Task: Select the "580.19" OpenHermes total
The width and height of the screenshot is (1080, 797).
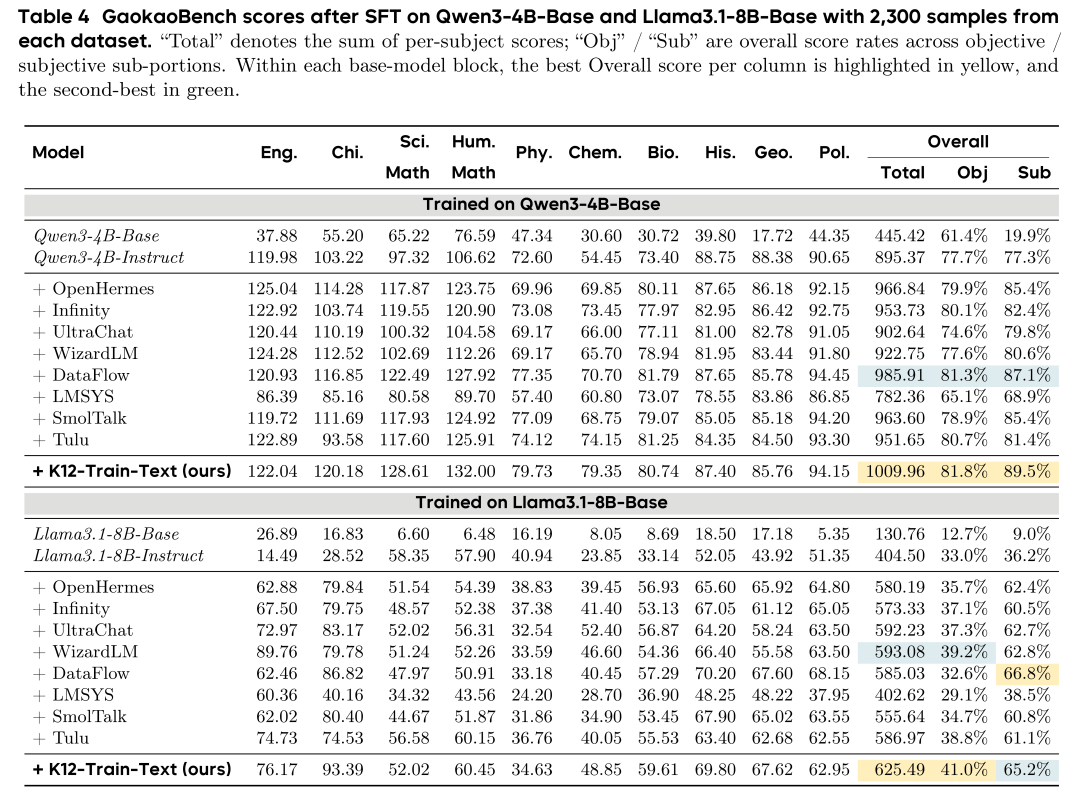Action: (900, 587)
